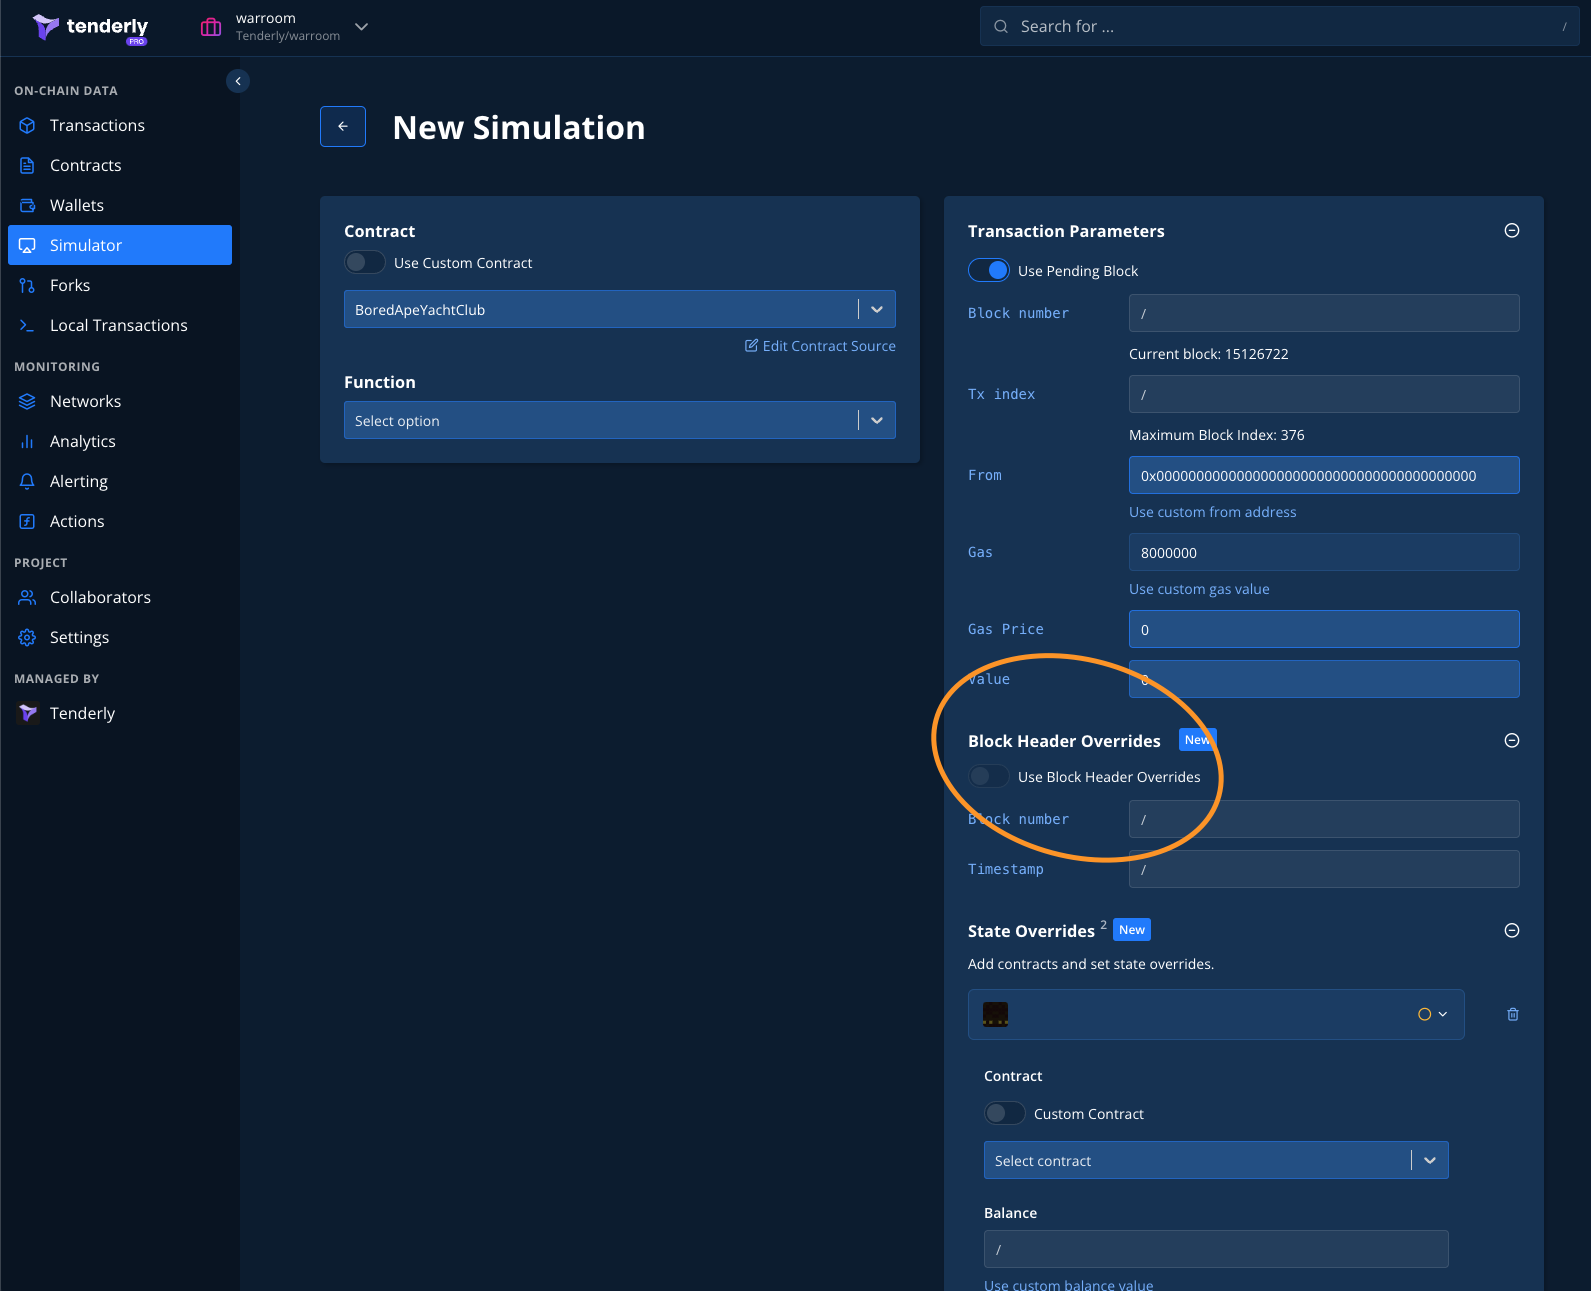Click the Alerting bell icon
Screen dimensions: 1591x1291
(27, 481)
